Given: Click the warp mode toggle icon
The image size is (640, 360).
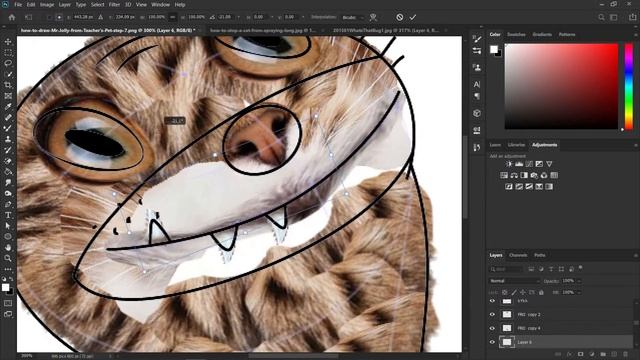Looking at the screenshot, I should [x=373, y=17].
